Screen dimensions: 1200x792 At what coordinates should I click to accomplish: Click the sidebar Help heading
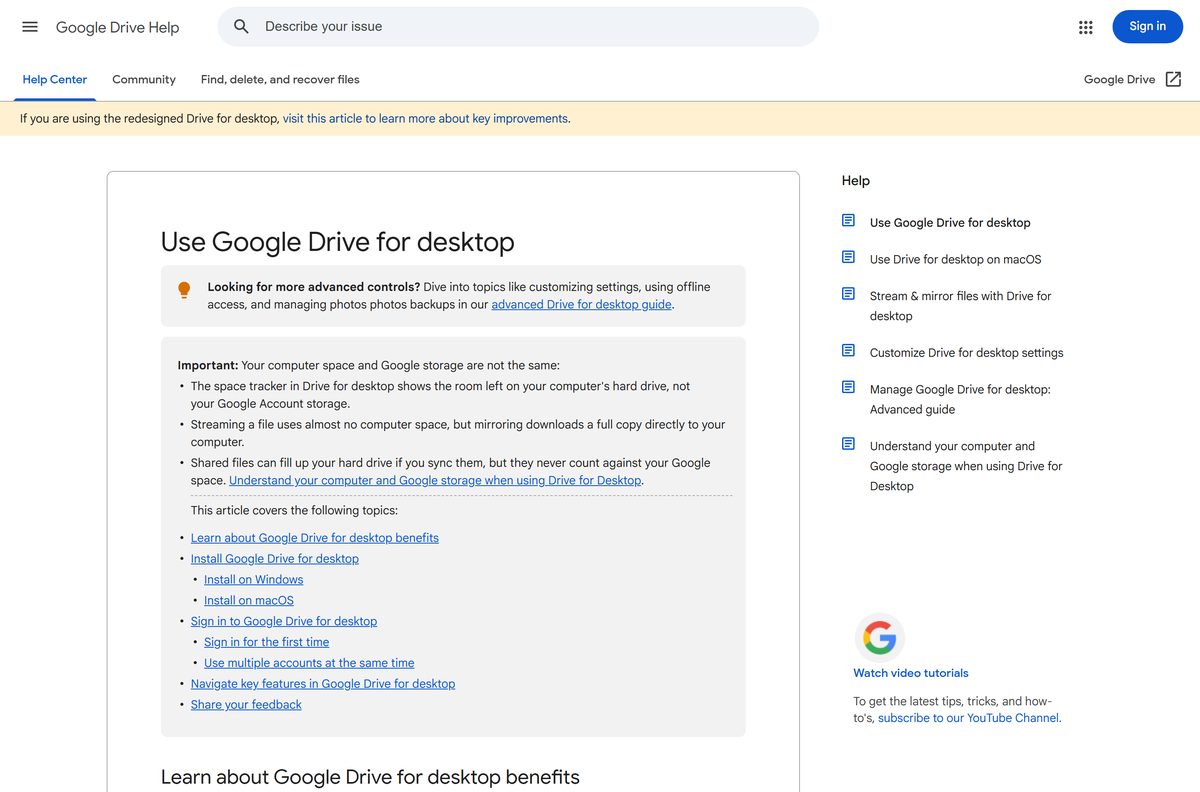[856, 181]
